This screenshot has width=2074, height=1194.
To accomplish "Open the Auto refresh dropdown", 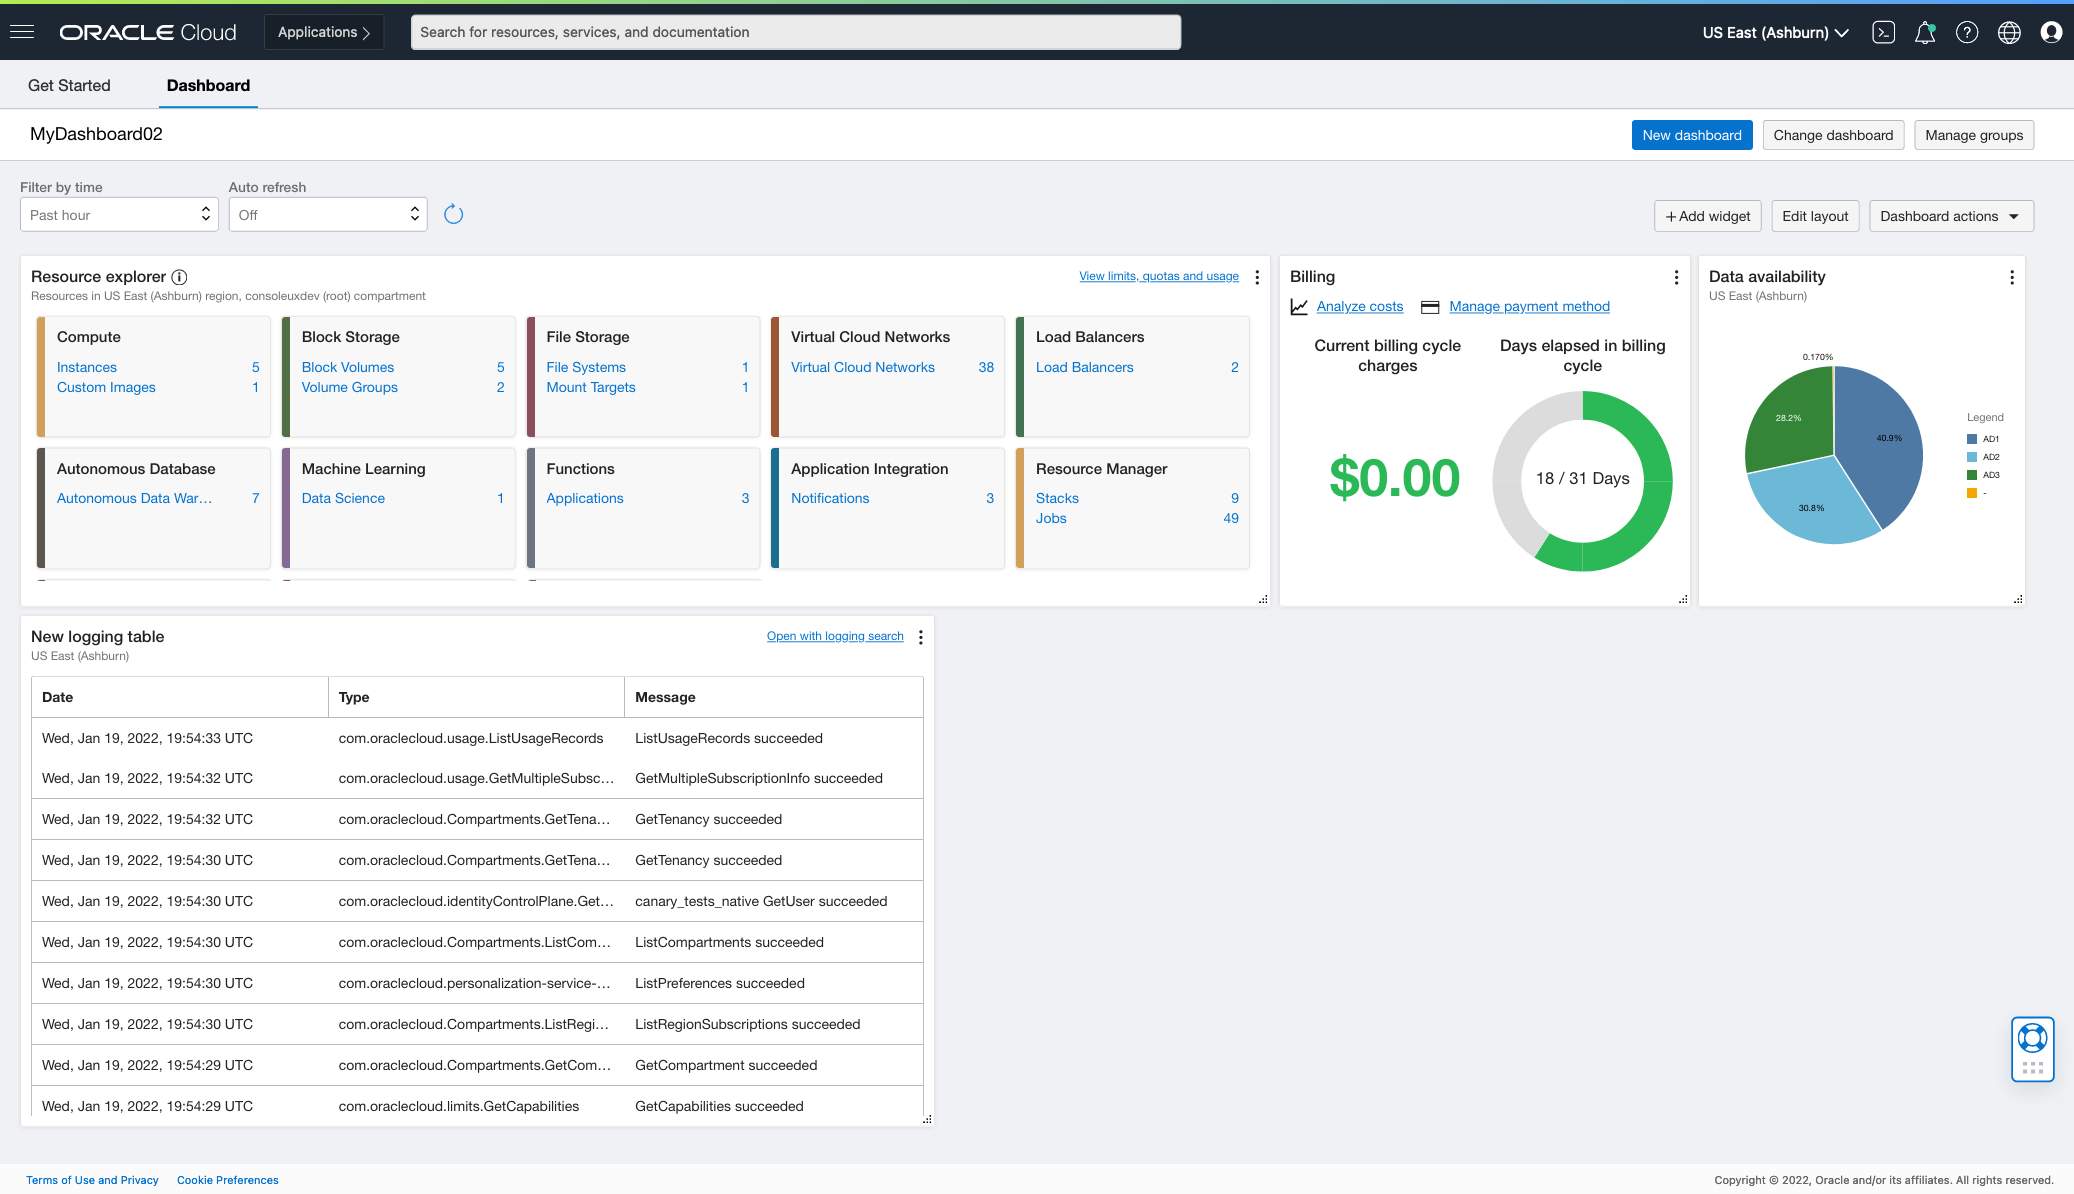I will point(327,214).
